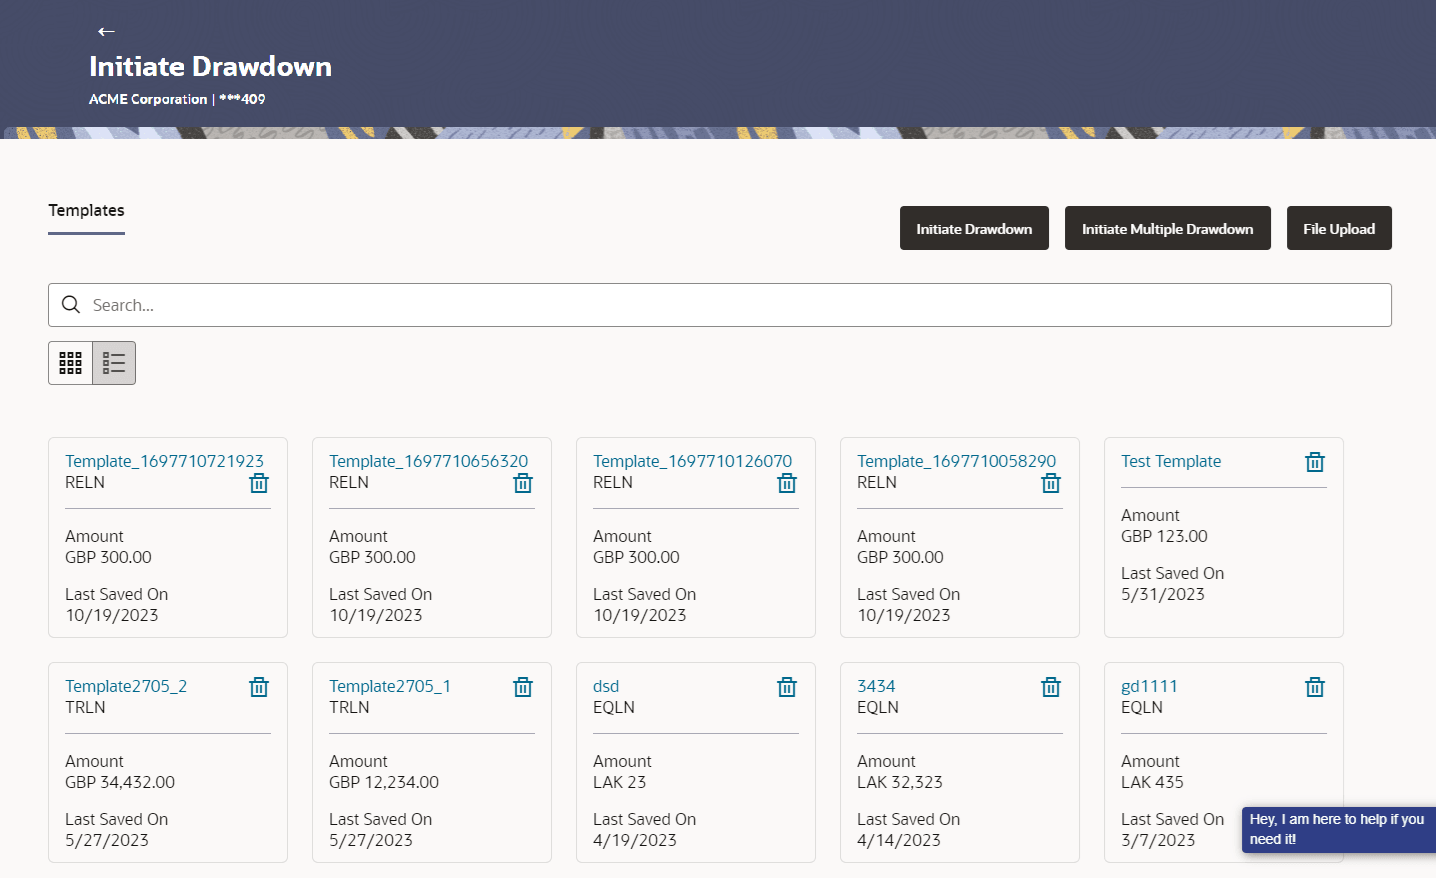
Task: Open the Templates tab
Action: (87, 211)
